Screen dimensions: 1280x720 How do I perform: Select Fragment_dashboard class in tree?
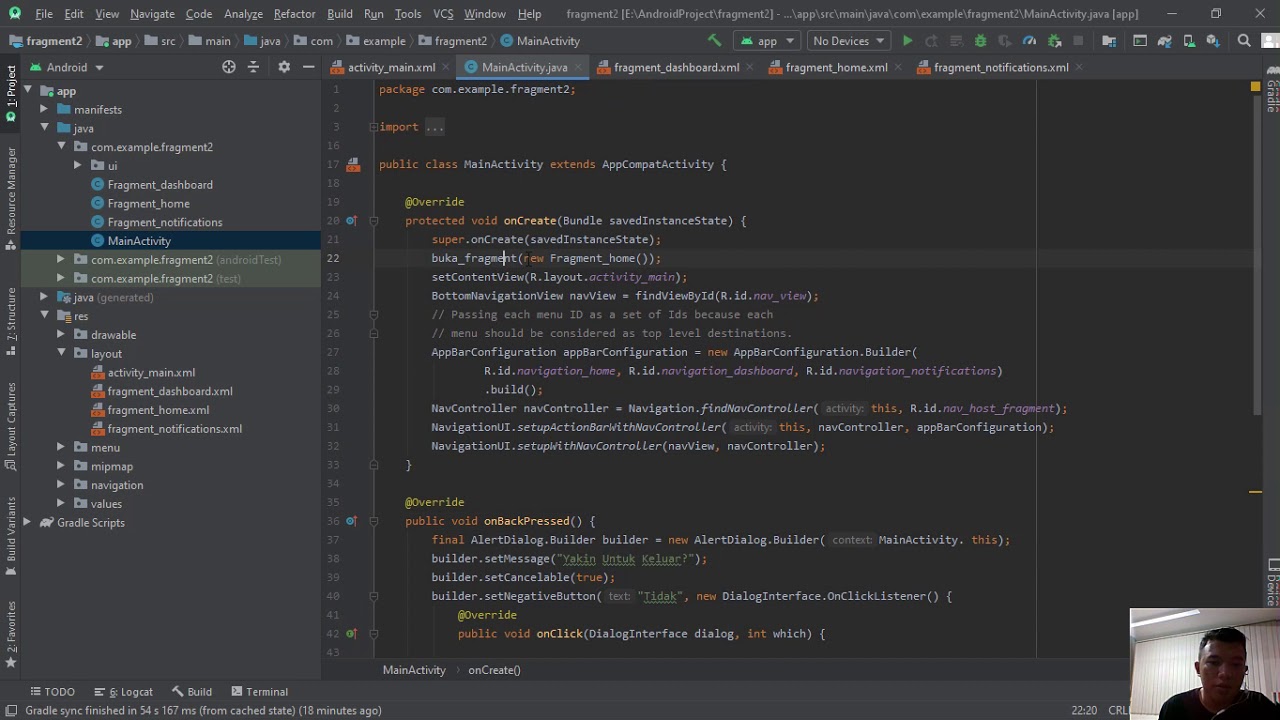(160, 185)
